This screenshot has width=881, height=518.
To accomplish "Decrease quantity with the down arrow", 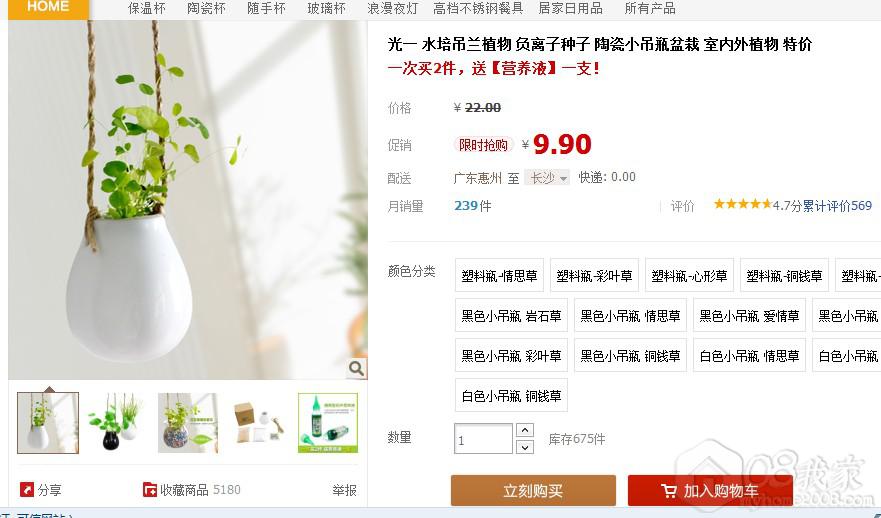I will tap(524, 447).
